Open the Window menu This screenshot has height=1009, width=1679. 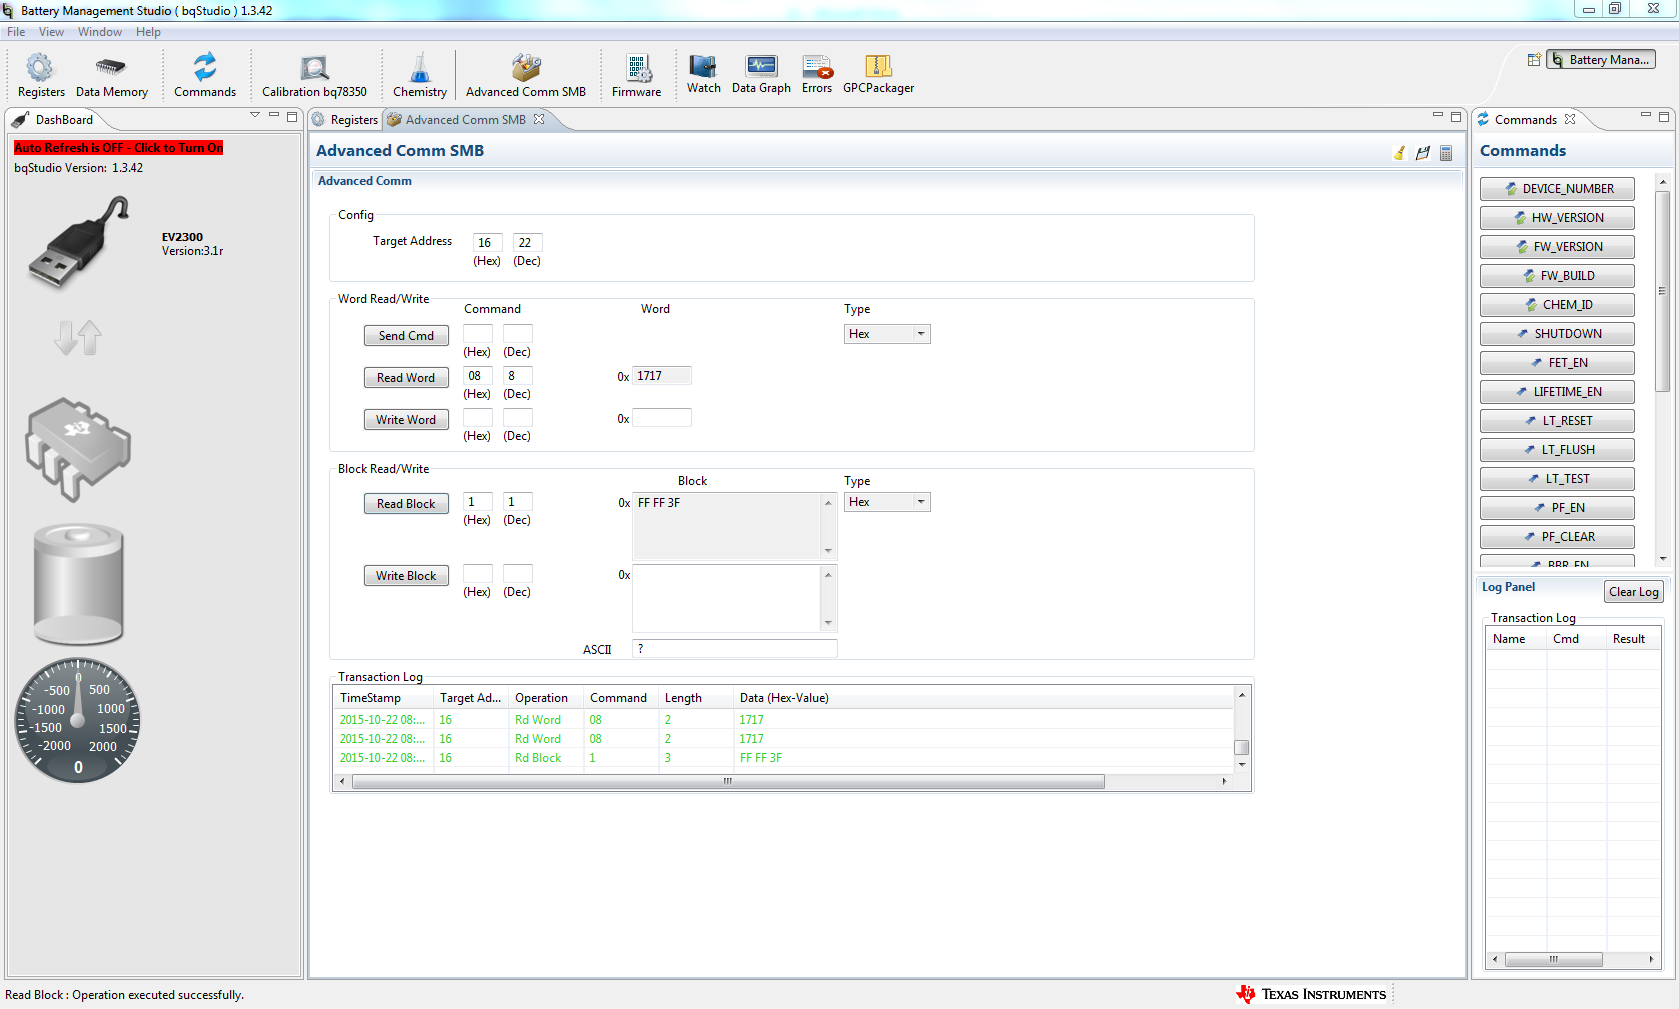click(x=100, y=32)
